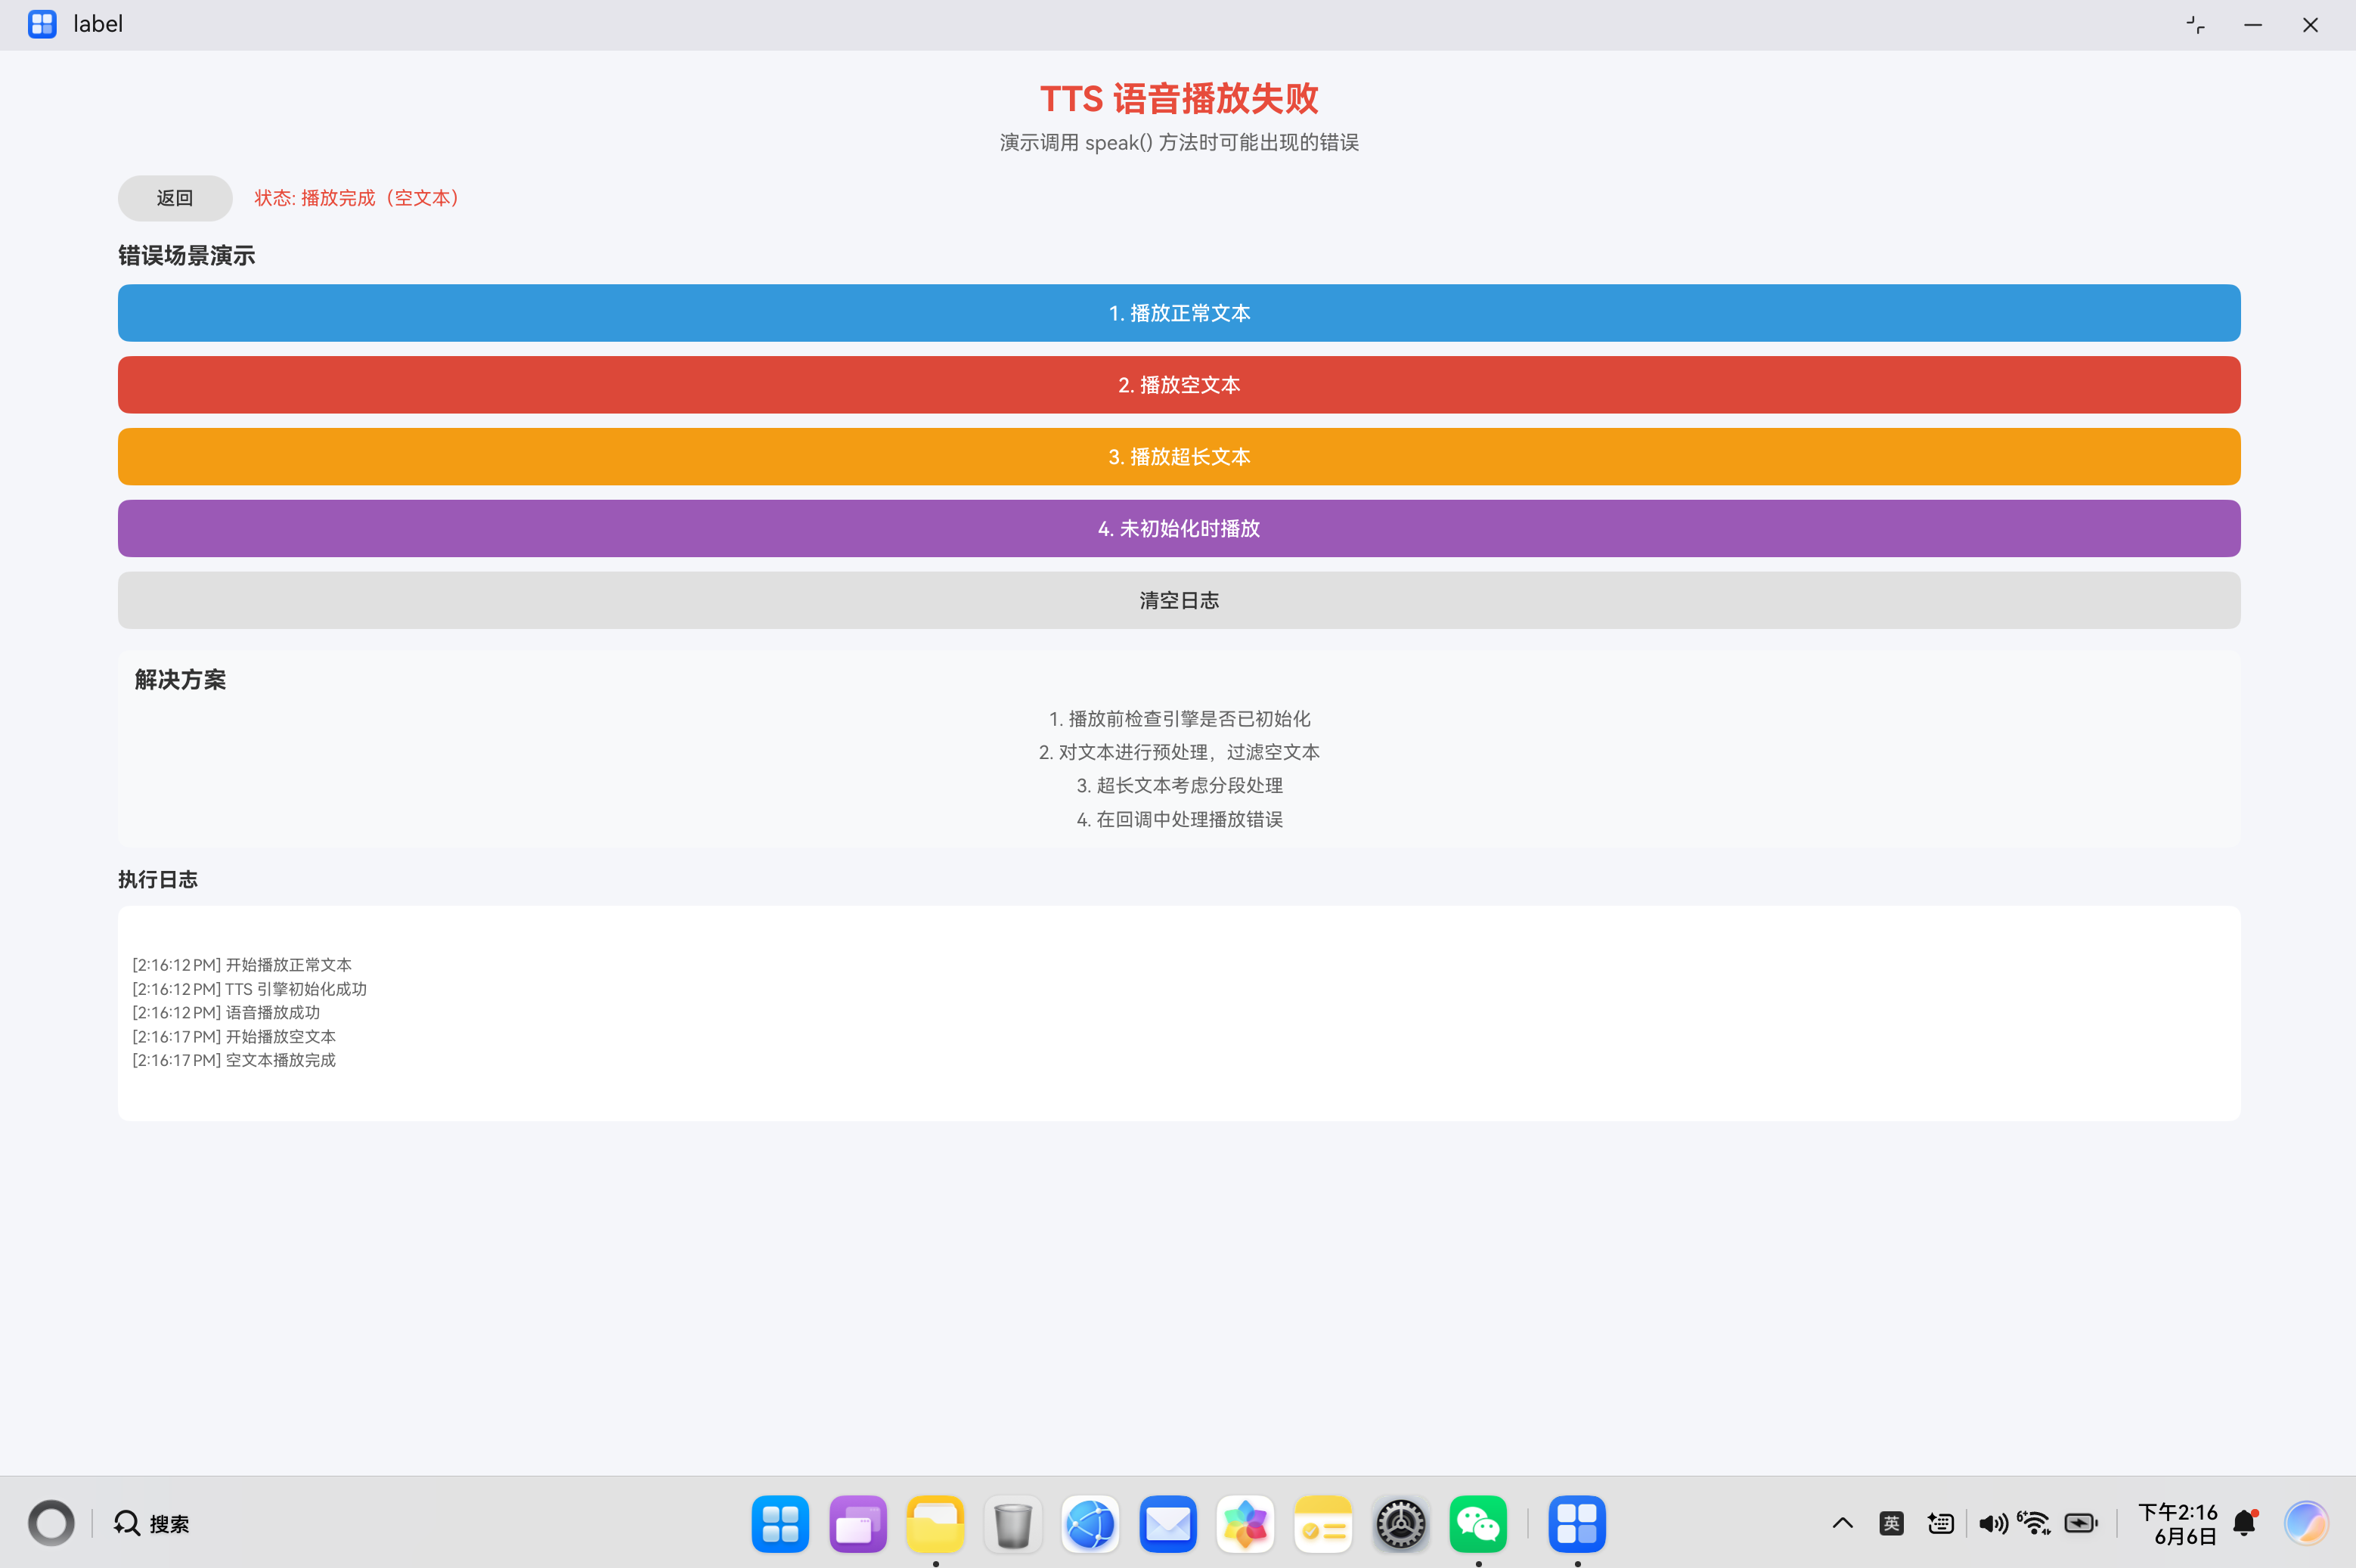Image resolution: width=2356 pixels, height=1568 pixels.
Task: Click the window restore-size icon in title bar
Action: pyautogui.click(x=2195, y=25)
